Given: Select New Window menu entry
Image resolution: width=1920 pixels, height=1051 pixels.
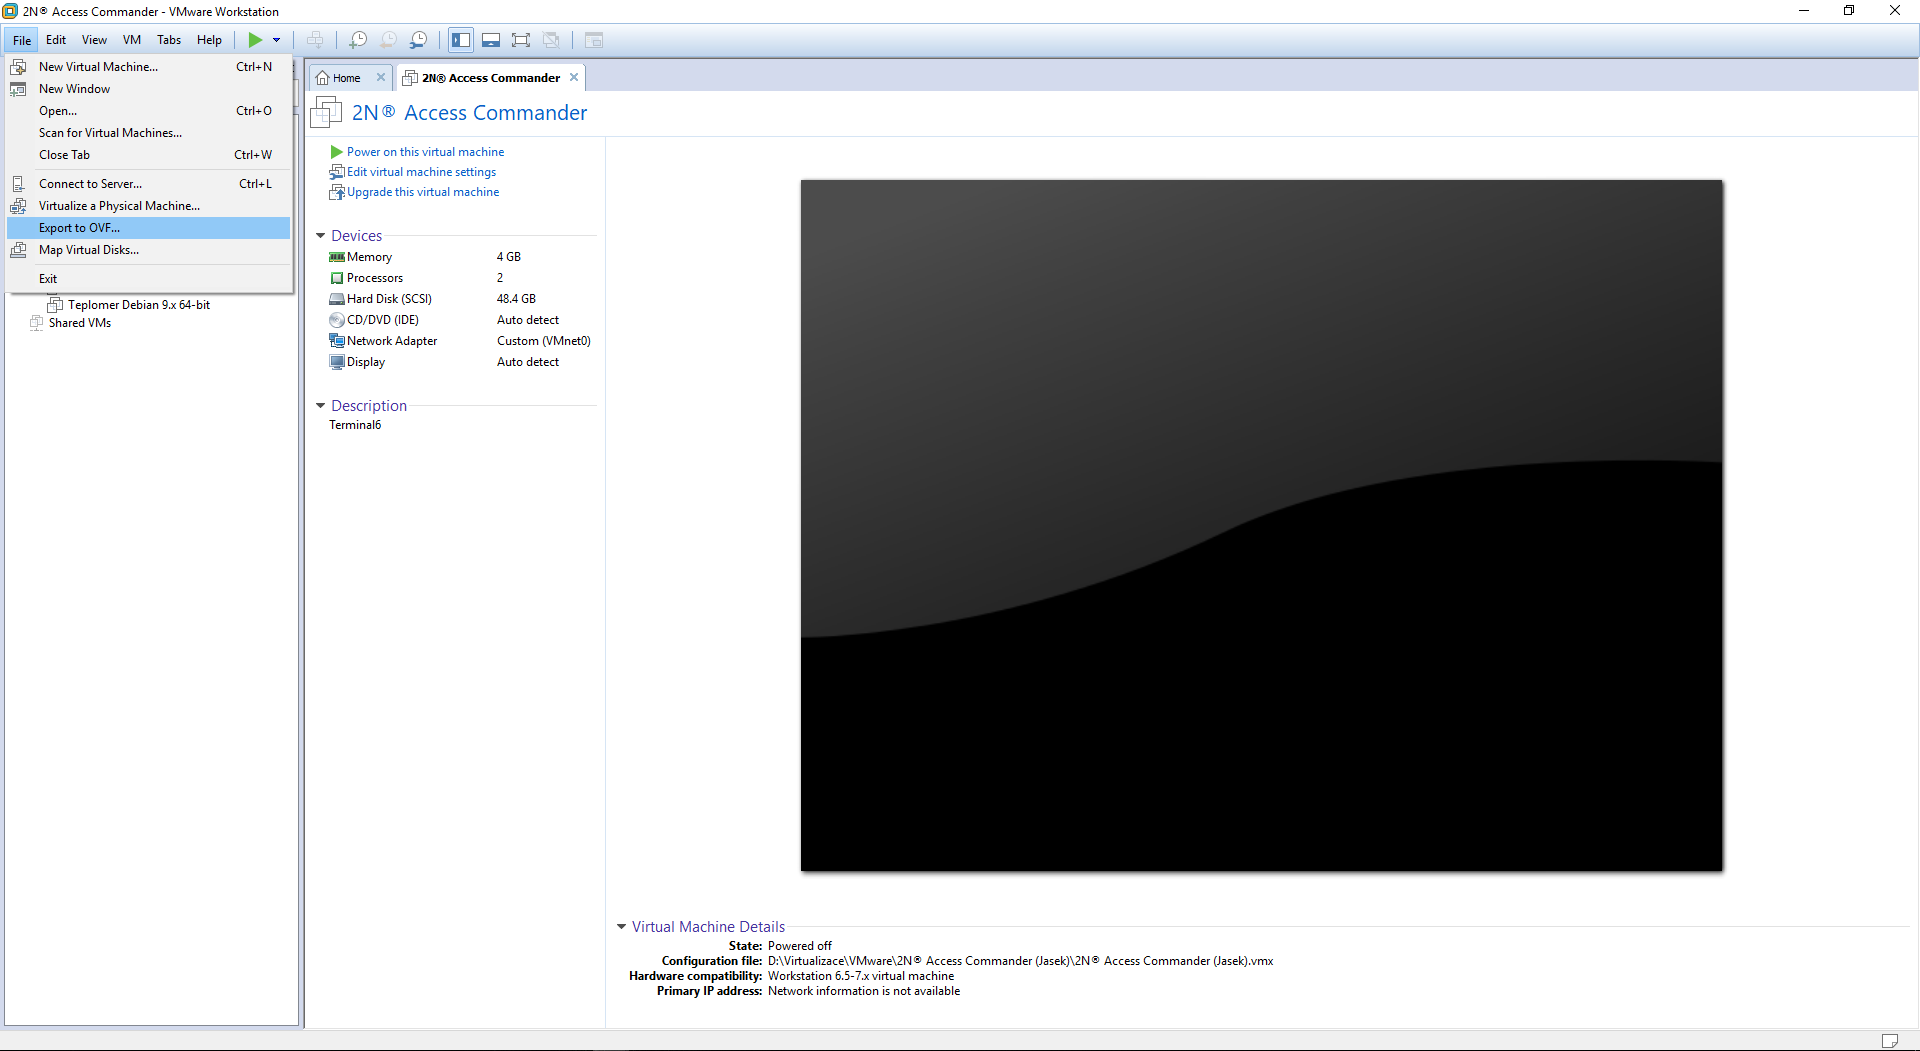Looking at the screenshot, I should pos(148,89).
